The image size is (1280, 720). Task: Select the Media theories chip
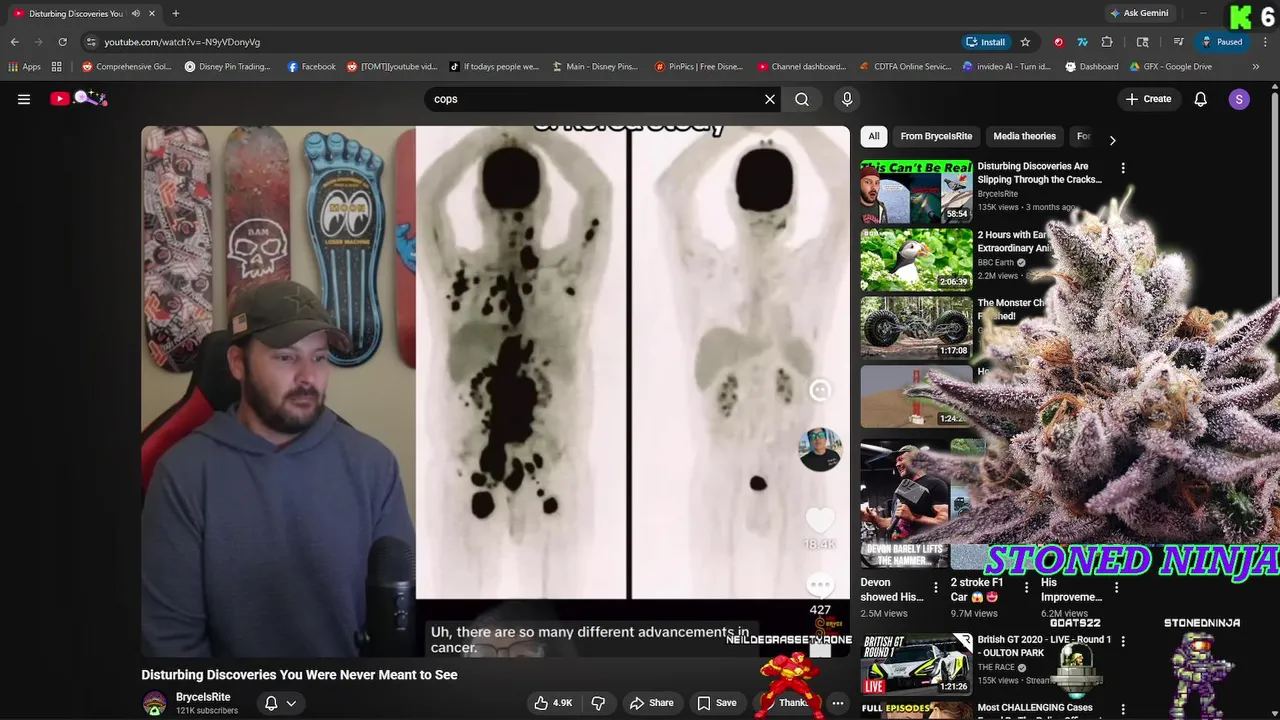point(1024,136)
